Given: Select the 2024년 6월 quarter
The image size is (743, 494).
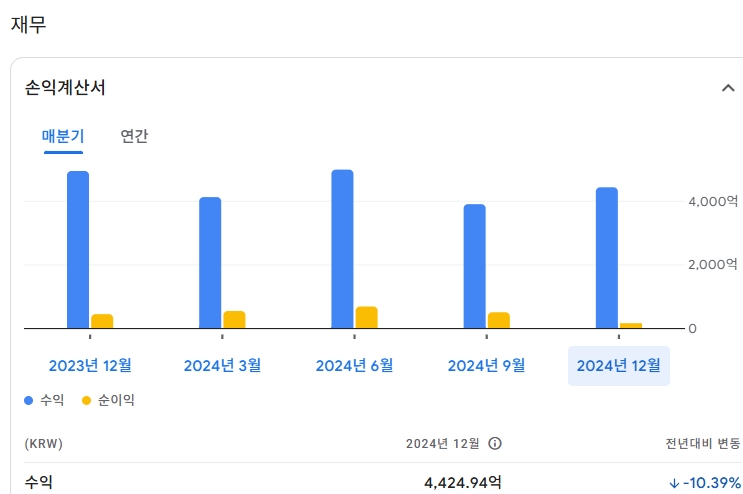Looking at the screenshot, I should pyautogui.click(x=354, y=365).
